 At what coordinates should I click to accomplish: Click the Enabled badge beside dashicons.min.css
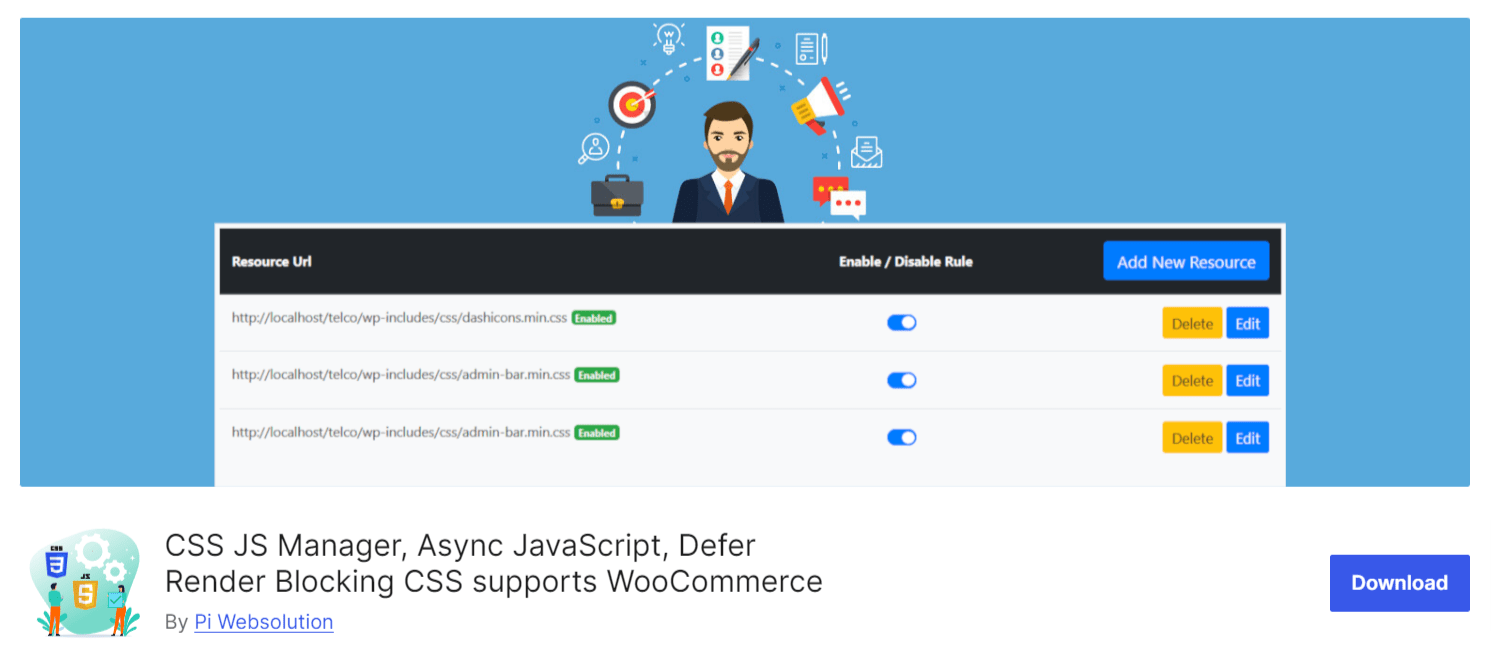593,318
